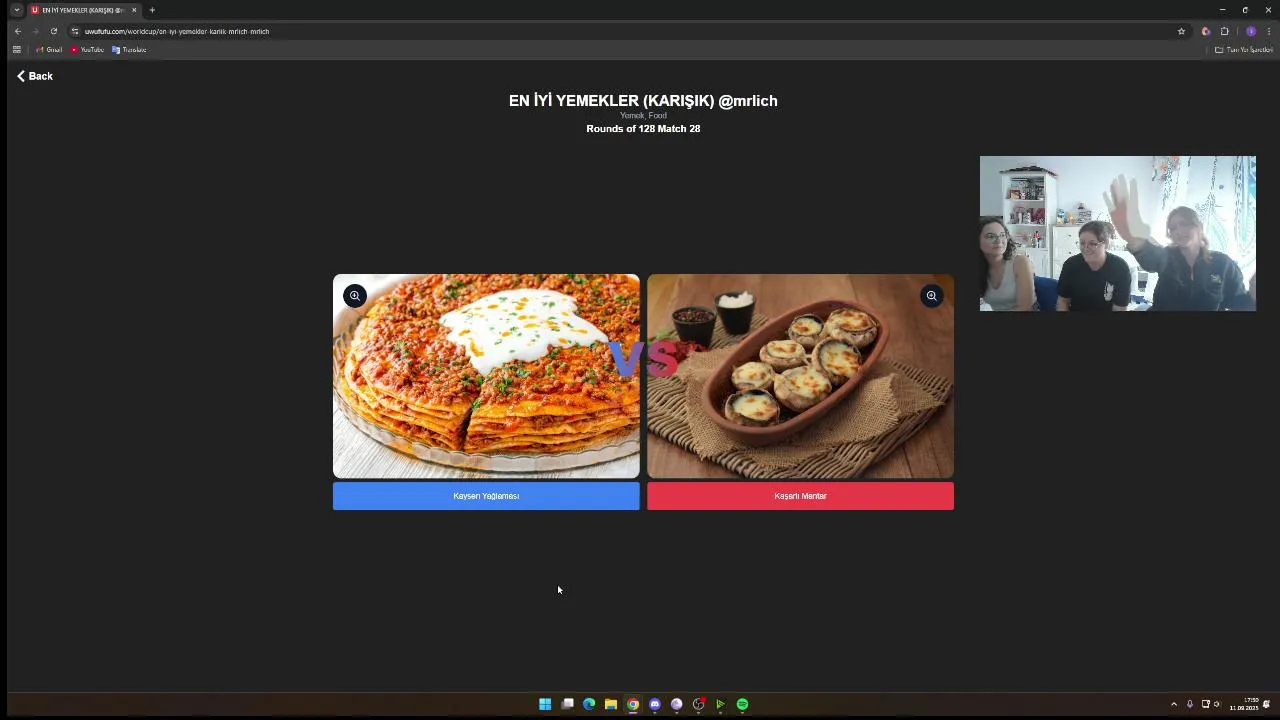This screenshot has height=720, width=1280.
Task: Reload the page with refresh icon
Action: coord(54,31)
